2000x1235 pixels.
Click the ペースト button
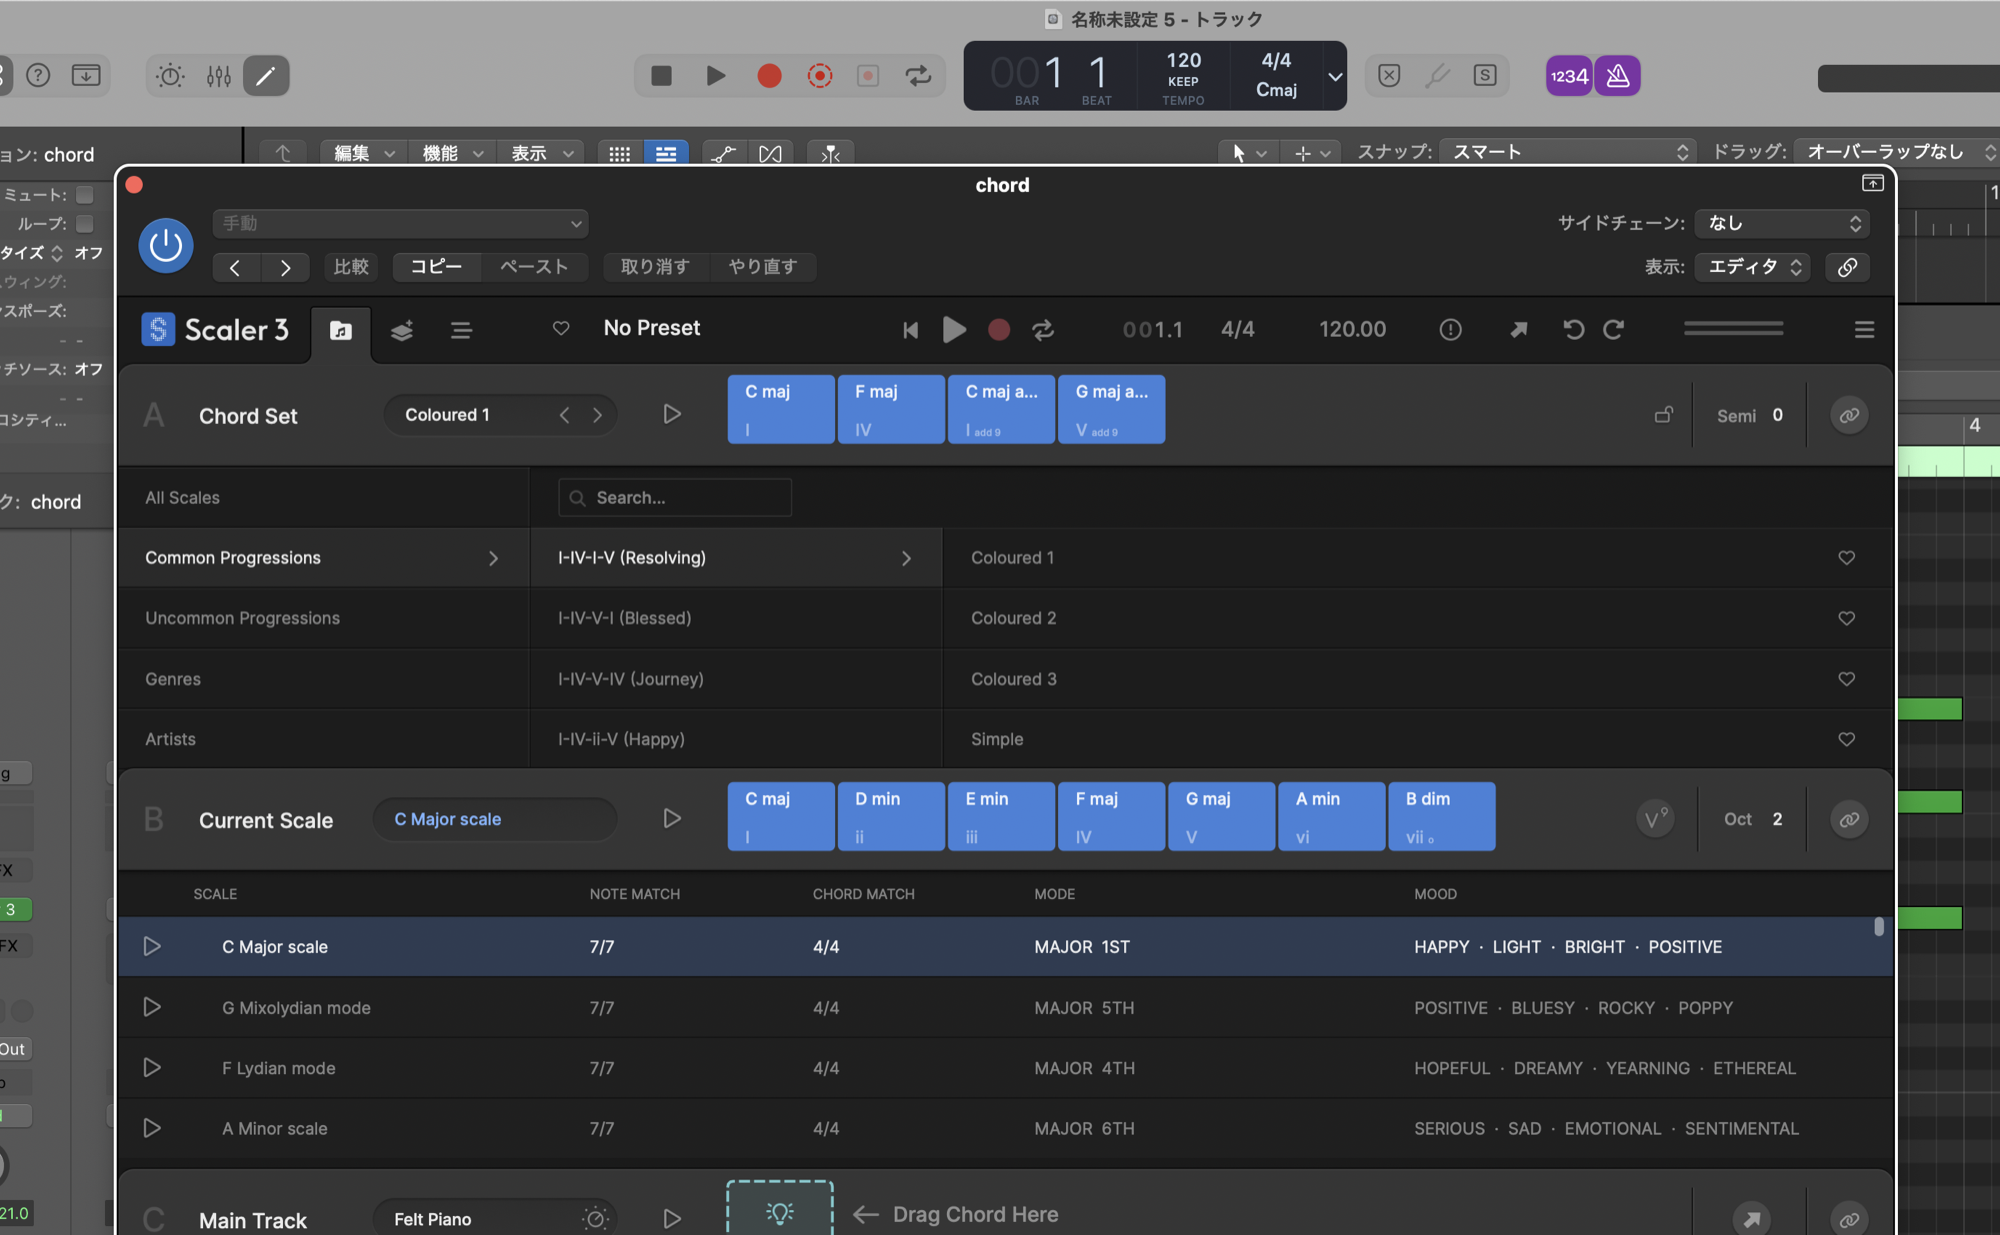pyautogui.click(x=534, y=268)
